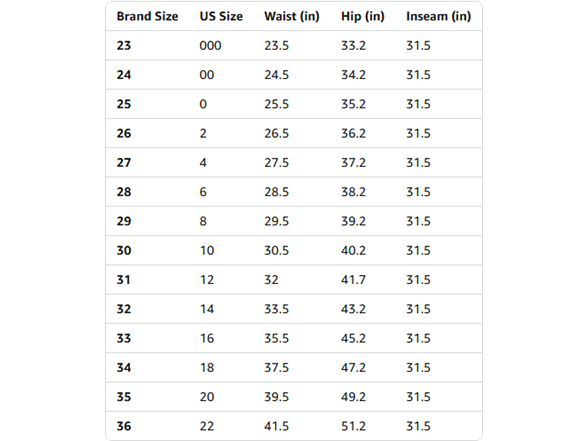Screen dimensions: 588x441
Task: Click the Hip (in) column header
Action: (x=363, y=16)
